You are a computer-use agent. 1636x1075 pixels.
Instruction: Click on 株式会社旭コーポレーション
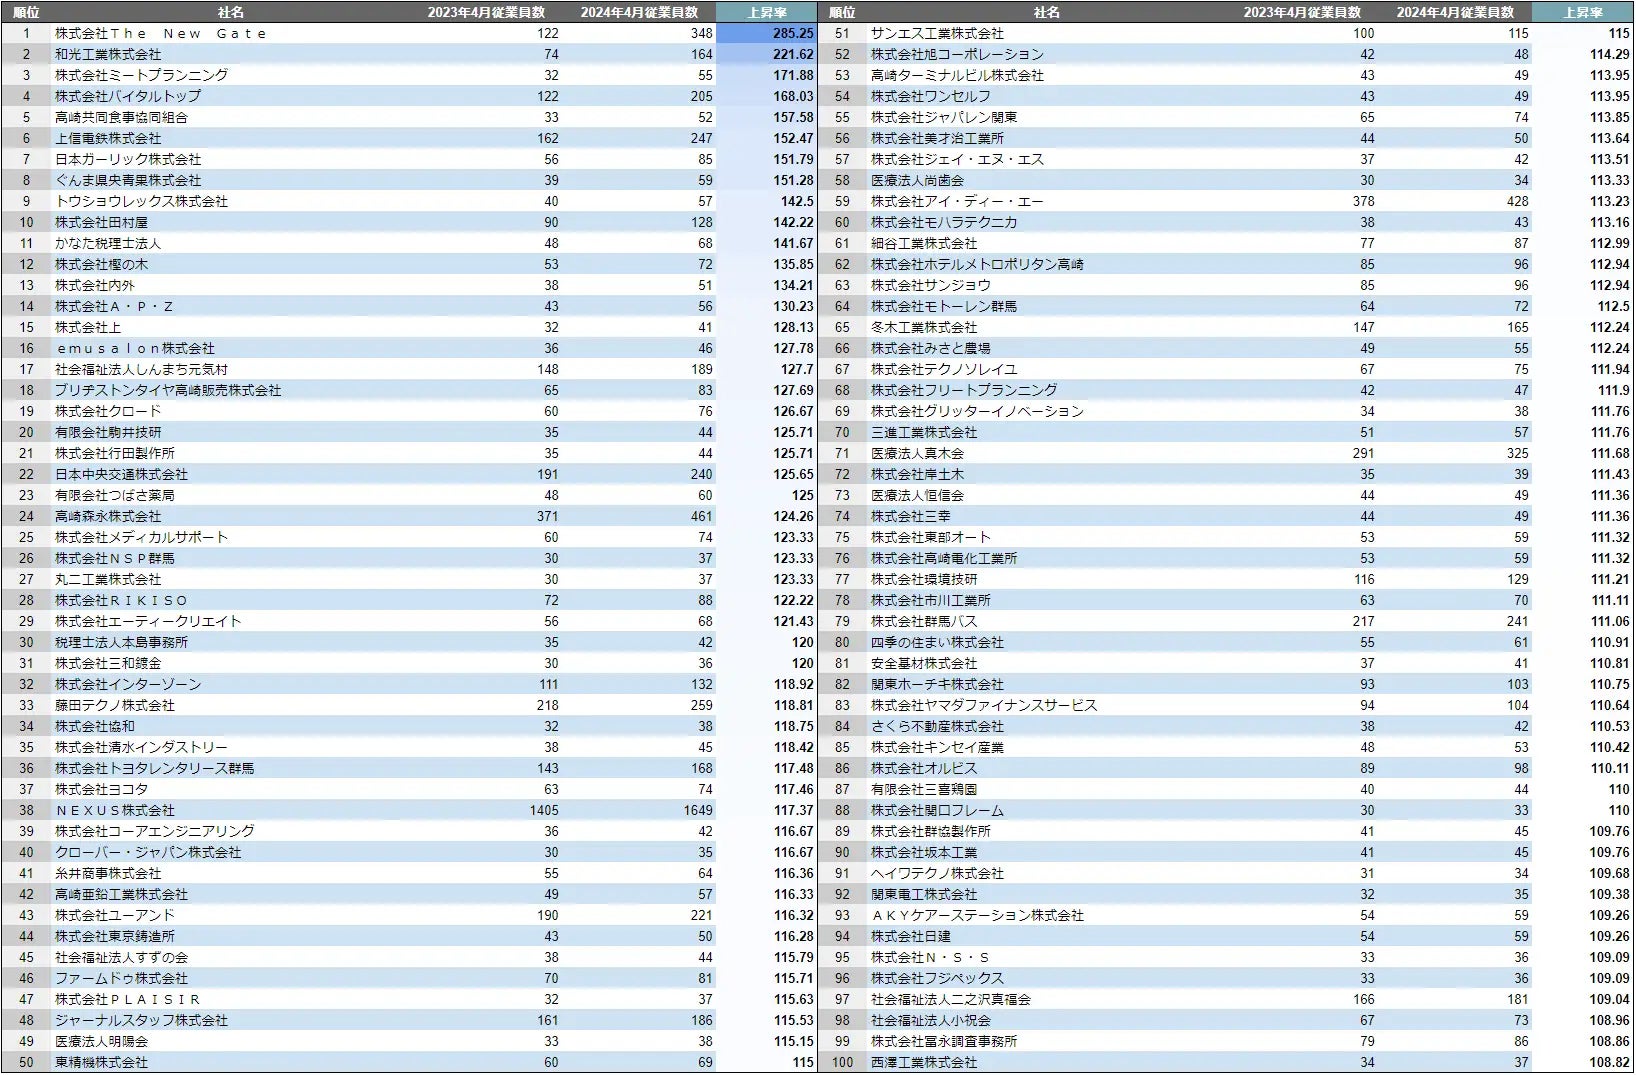[x=957, y=54]
